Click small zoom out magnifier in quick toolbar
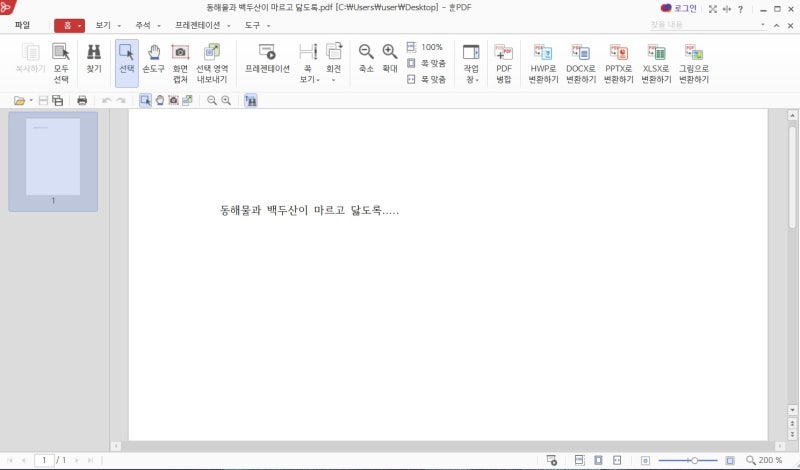 click(x=212, y=101)
